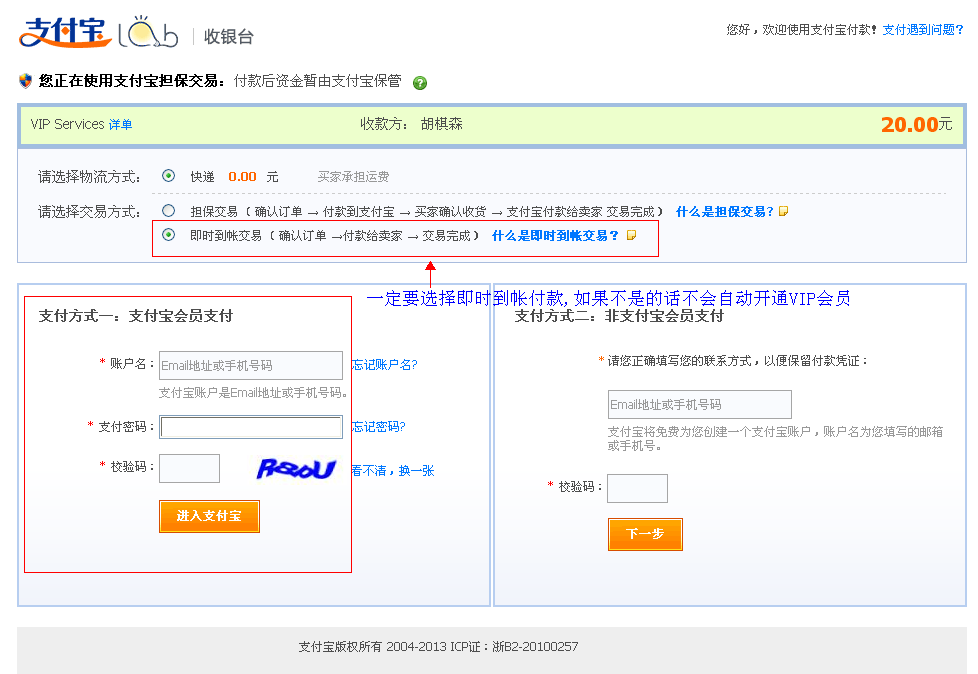Click the note icon after 什么是担保交易

pos(783,211)
